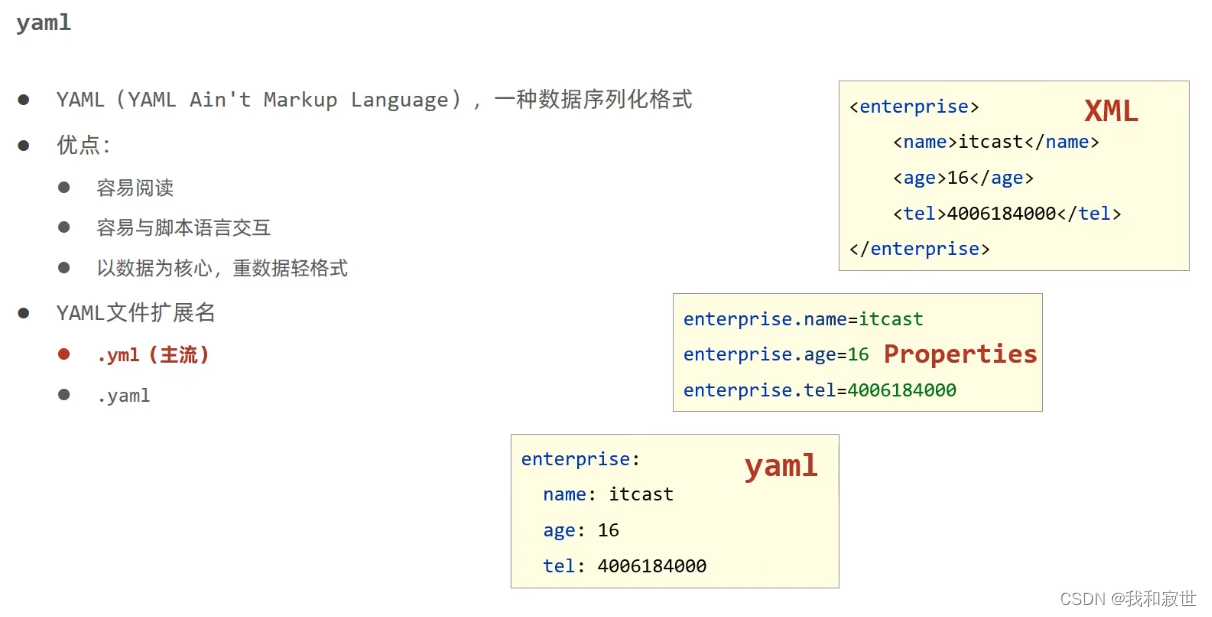Screen dimensions: 1212x617
Task: Click the .yml (主流) bullet item
Action: [153, 355]
